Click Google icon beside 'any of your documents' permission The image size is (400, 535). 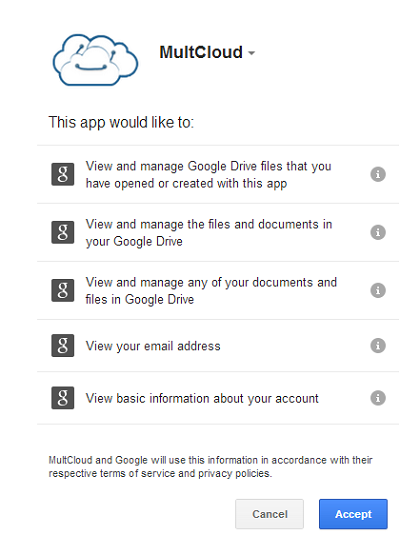click(62, 290)
